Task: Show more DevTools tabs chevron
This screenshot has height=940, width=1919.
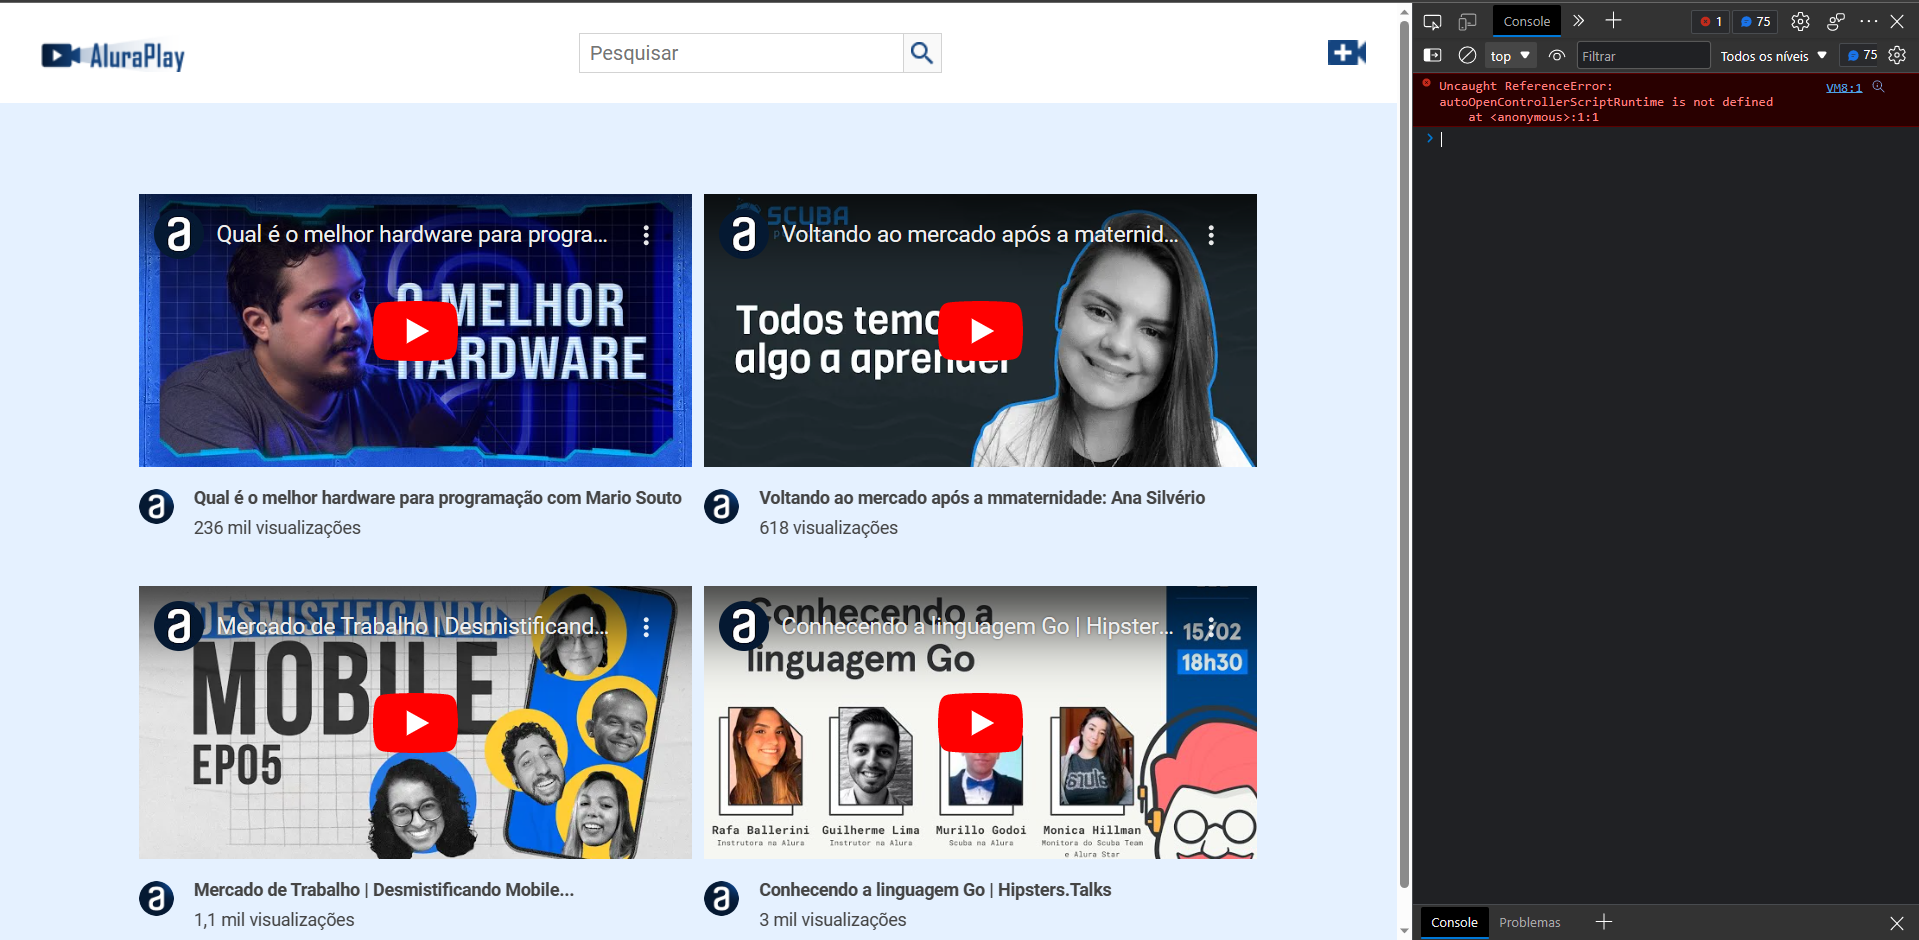Action: point(1578,21)
